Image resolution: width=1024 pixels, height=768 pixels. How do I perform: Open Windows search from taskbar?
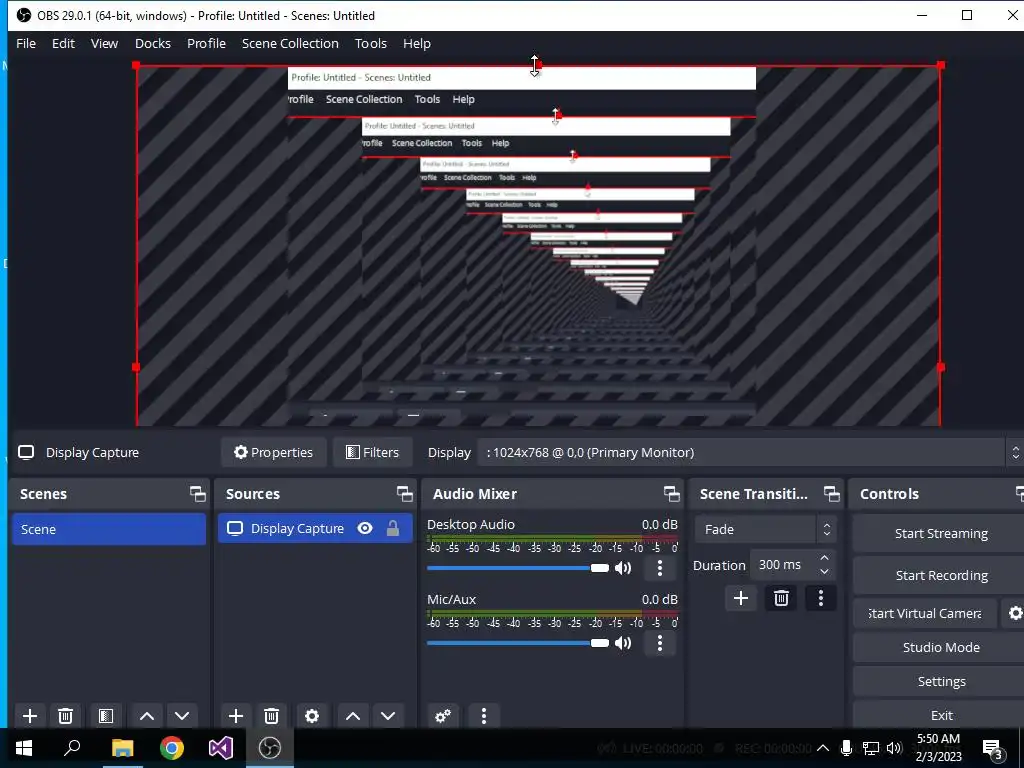coord(72,748)
